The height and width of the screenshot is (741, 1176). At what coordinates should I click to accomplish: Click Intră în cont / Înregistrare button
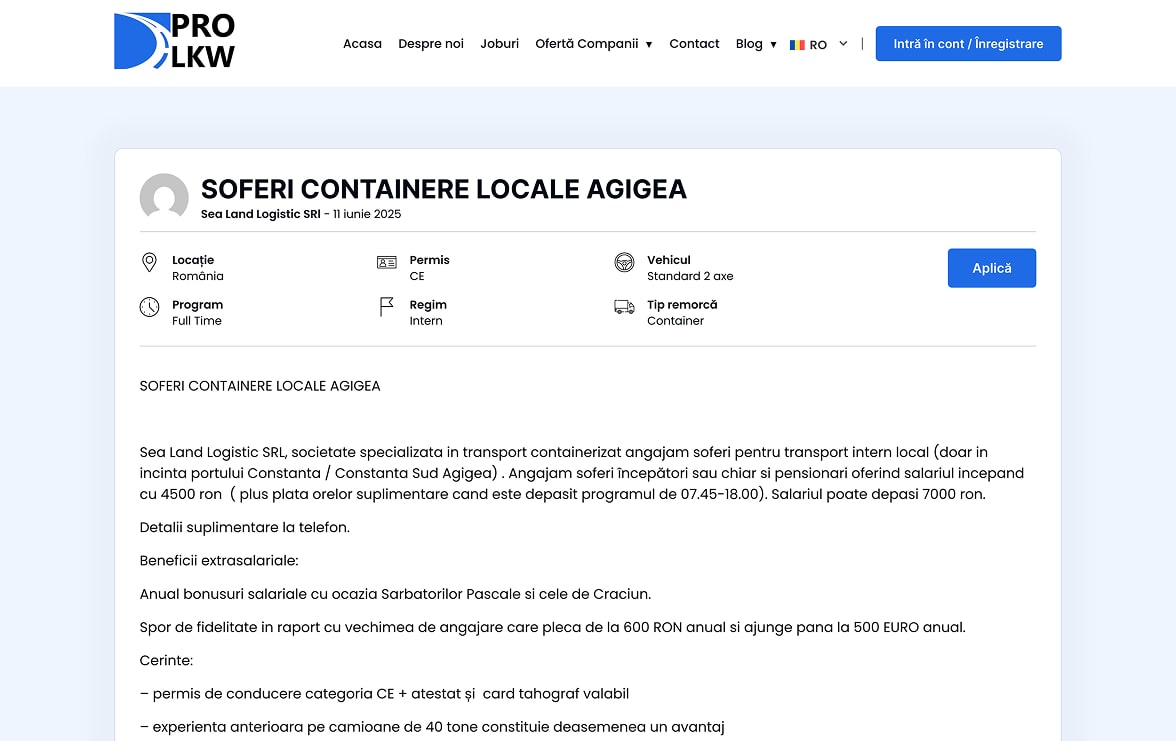968,44
